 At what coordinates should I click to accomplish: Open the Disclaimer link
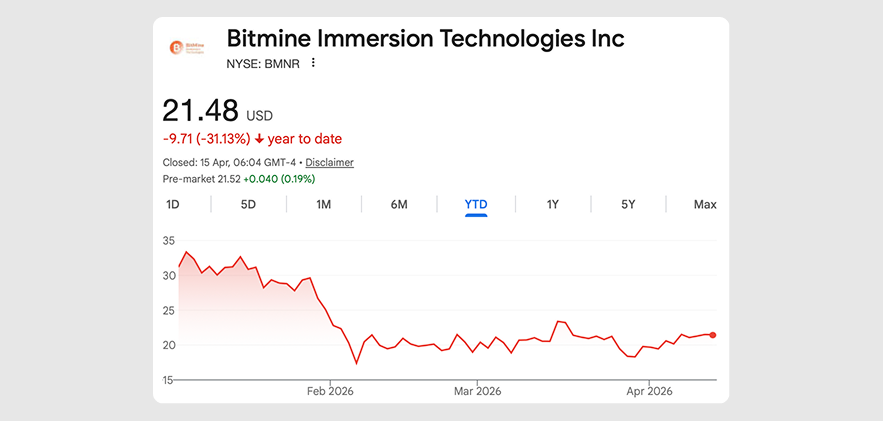tap(329, 162)
